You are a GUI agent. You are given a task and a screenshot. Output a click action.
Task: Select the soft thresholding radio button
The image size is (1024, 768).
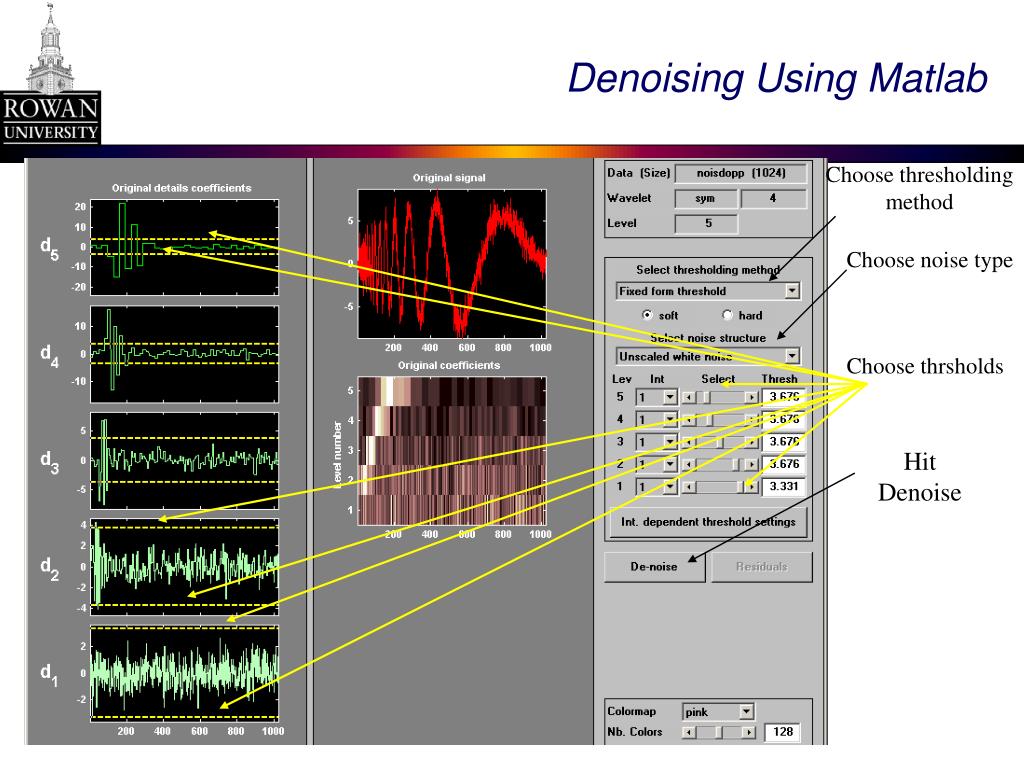tap(647, 315)
